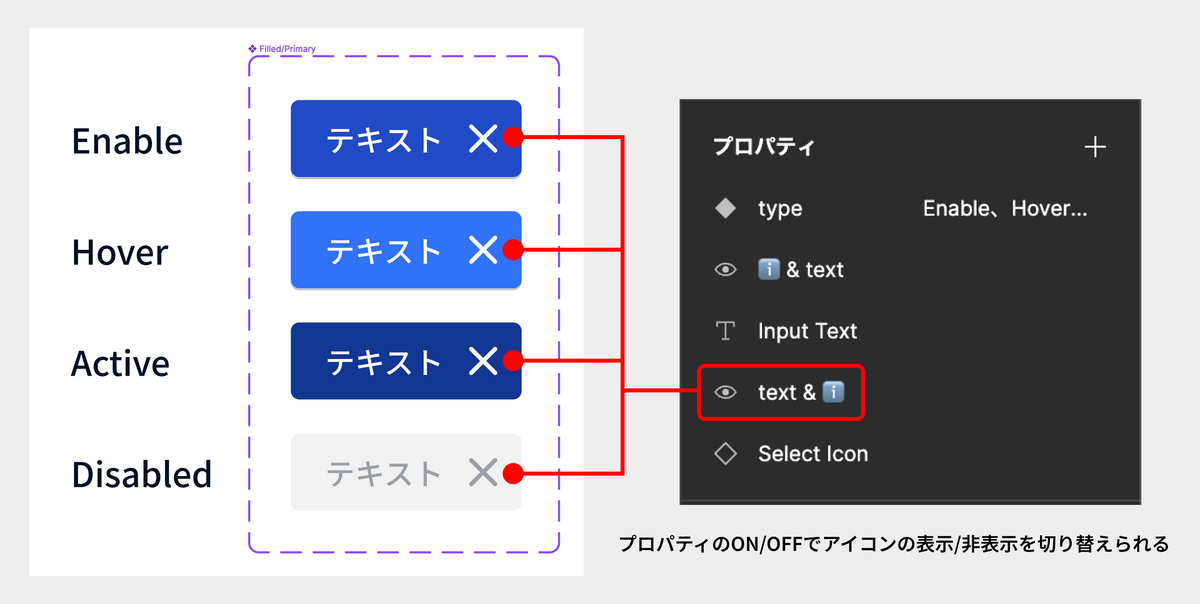Click the diamond icon beside type
Viewport: 1200px width, 604px height.
click(x=726, y=208)
